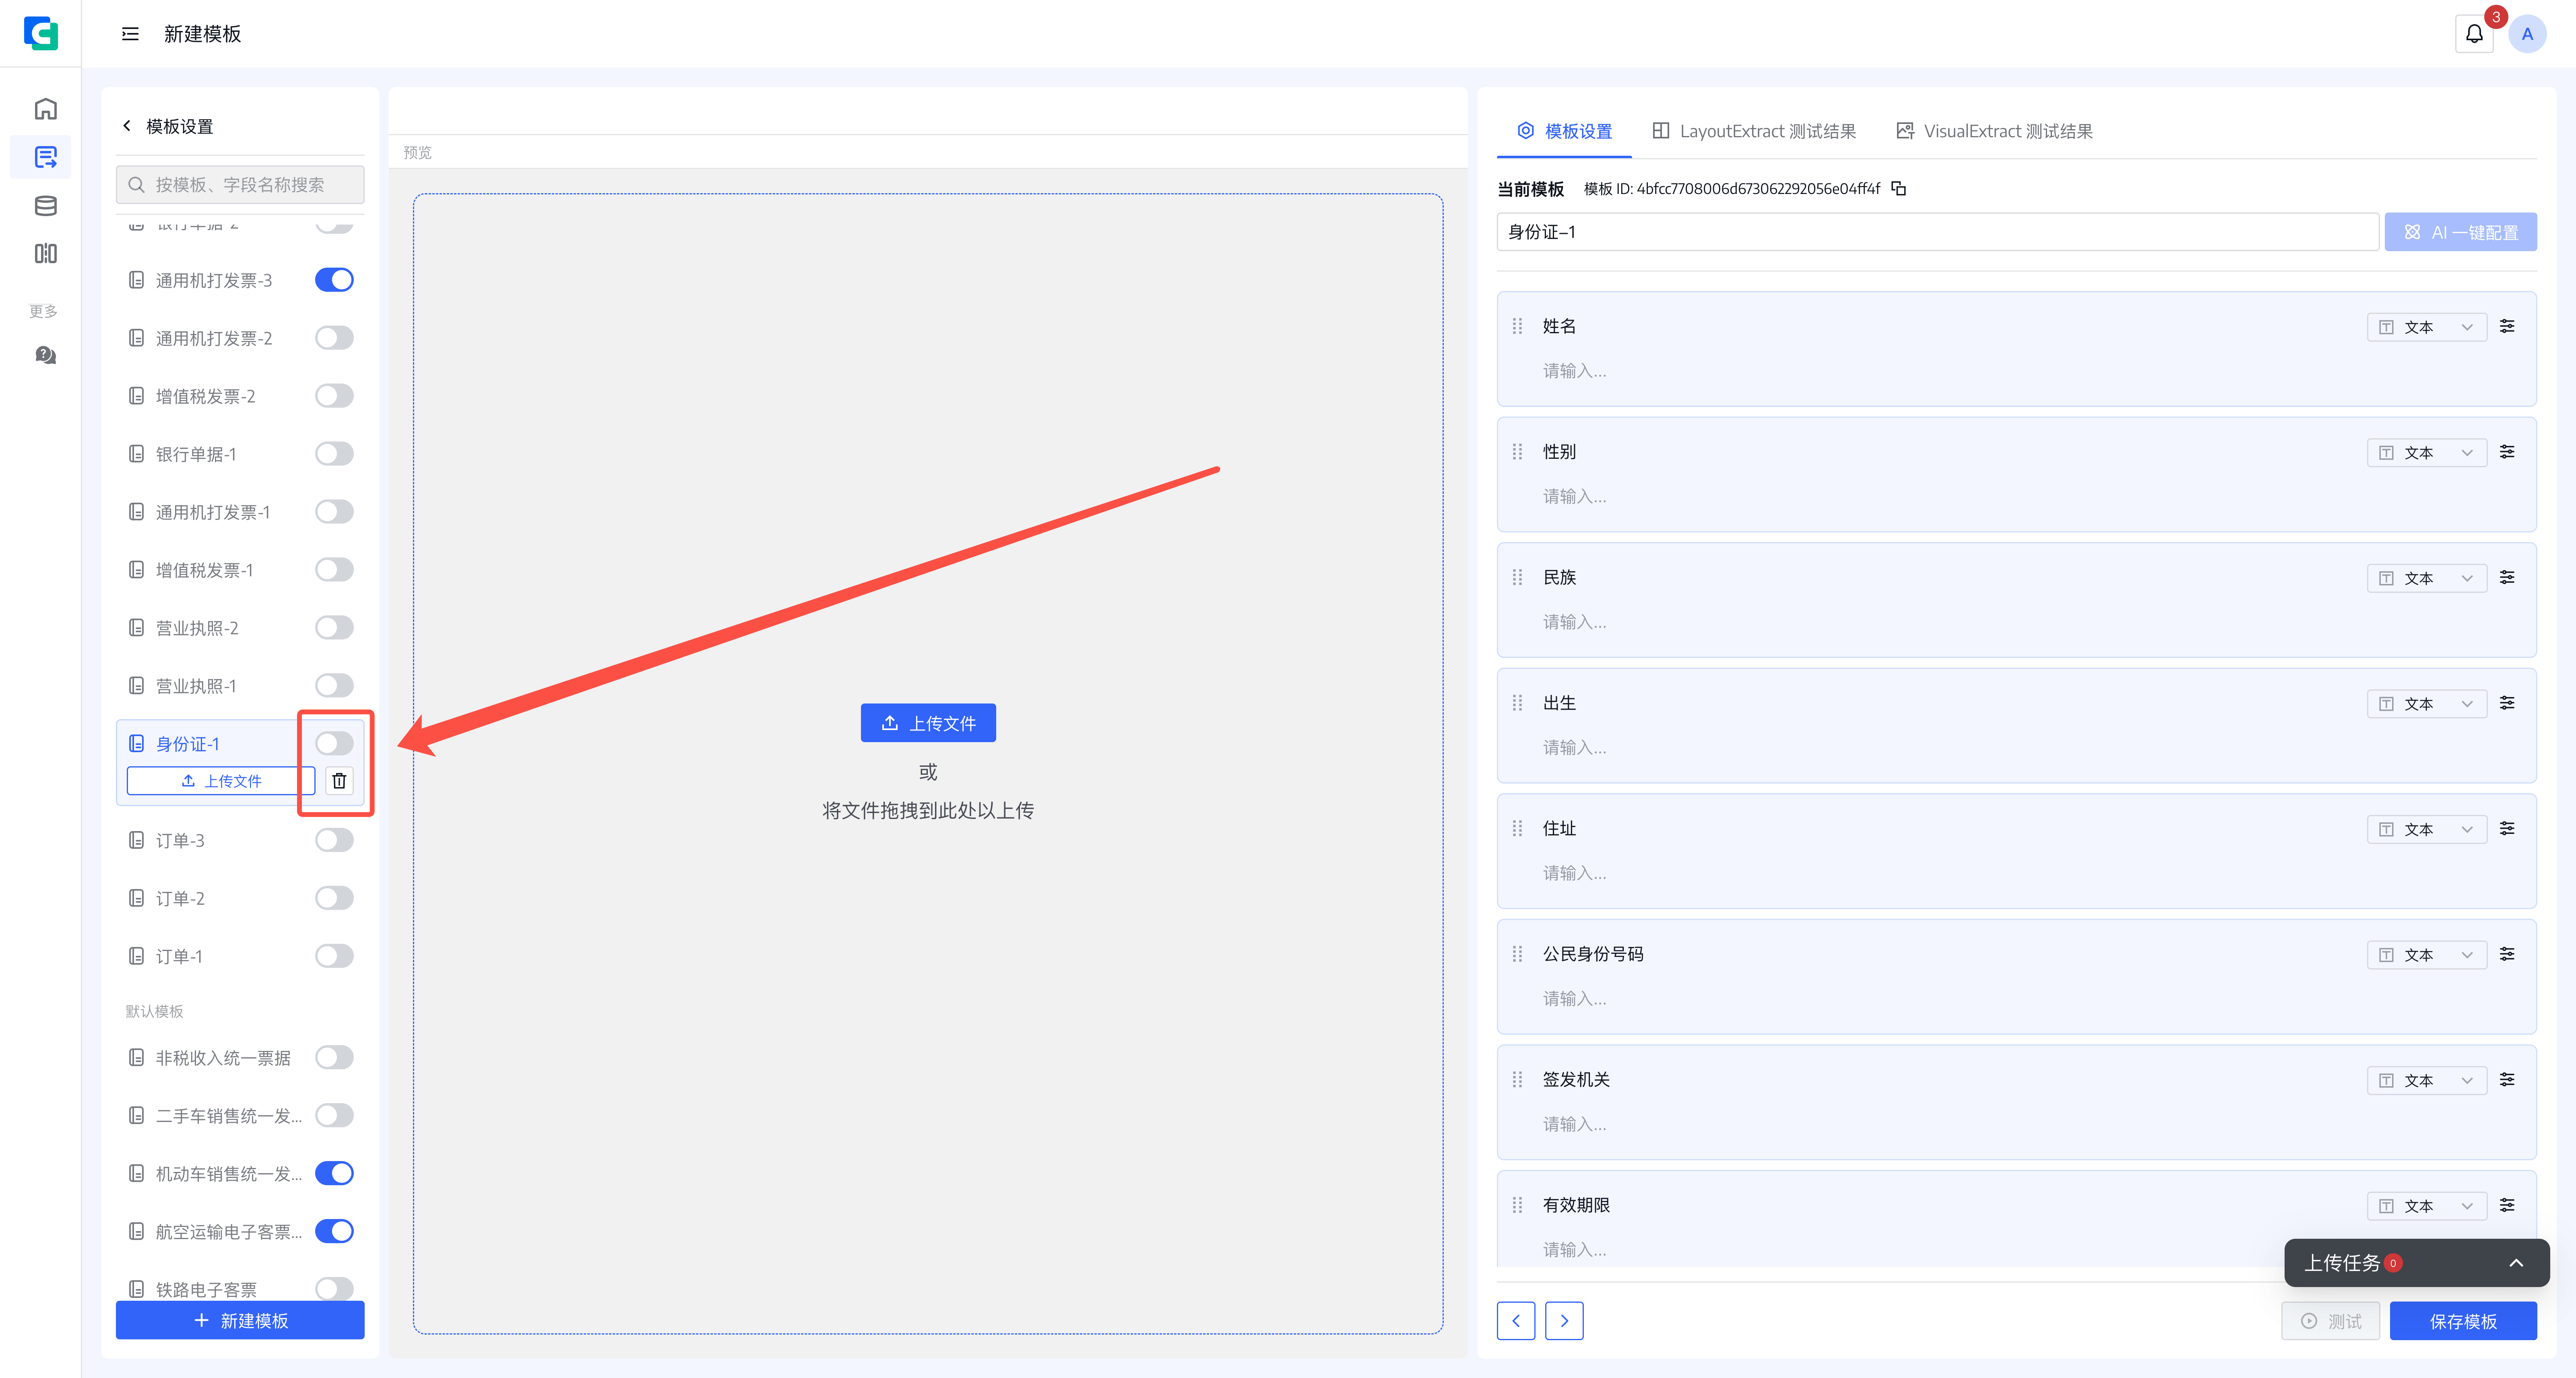
Task: Open notifications bell
Action: [x=2474, y=34]
